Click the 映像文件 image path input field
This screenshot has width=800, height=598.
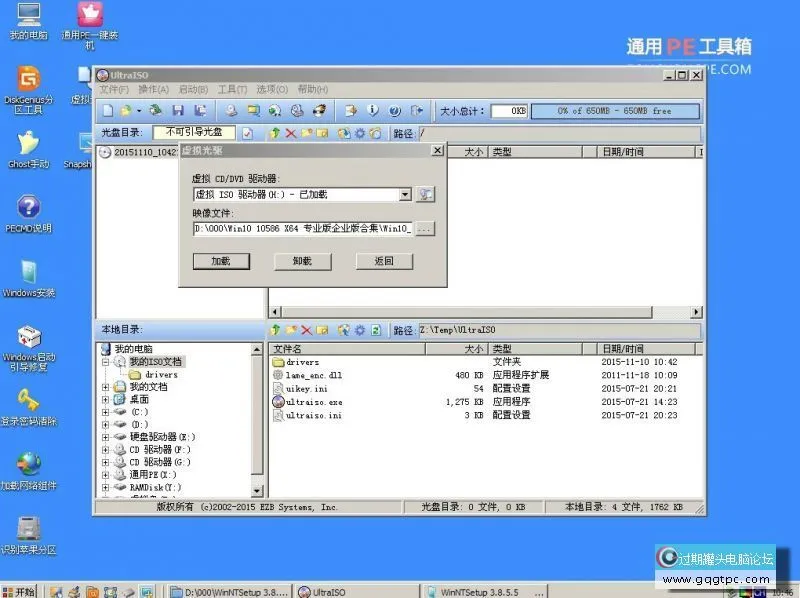[300, 230]
